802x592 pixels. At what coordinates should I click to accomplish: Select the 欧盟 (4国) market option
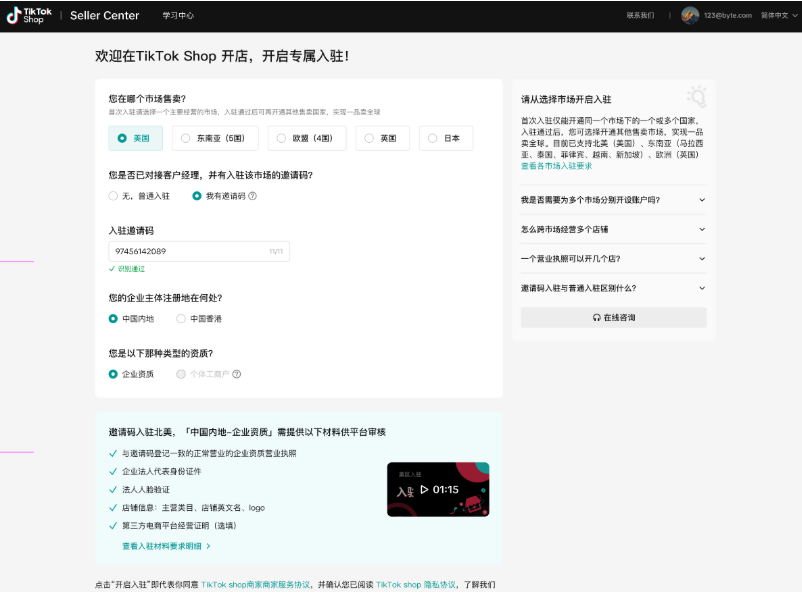pyautogui.click(x=307, y=138)
